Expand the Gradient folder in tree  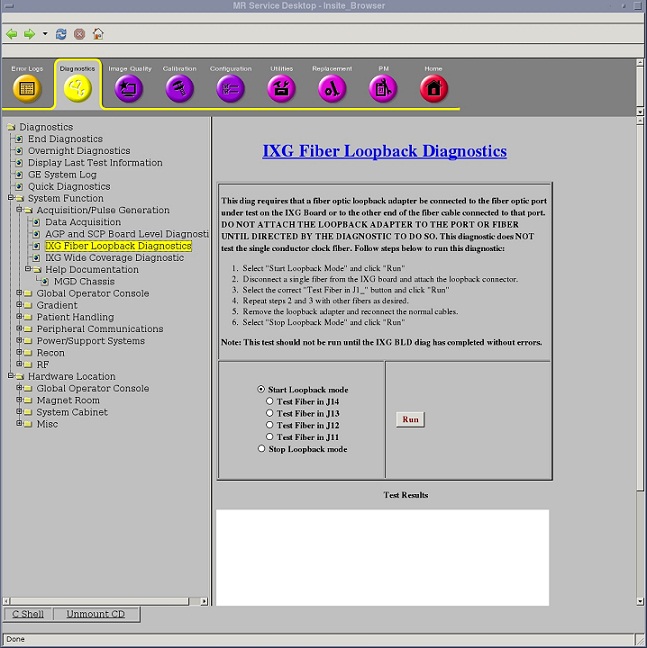[19, 305]
